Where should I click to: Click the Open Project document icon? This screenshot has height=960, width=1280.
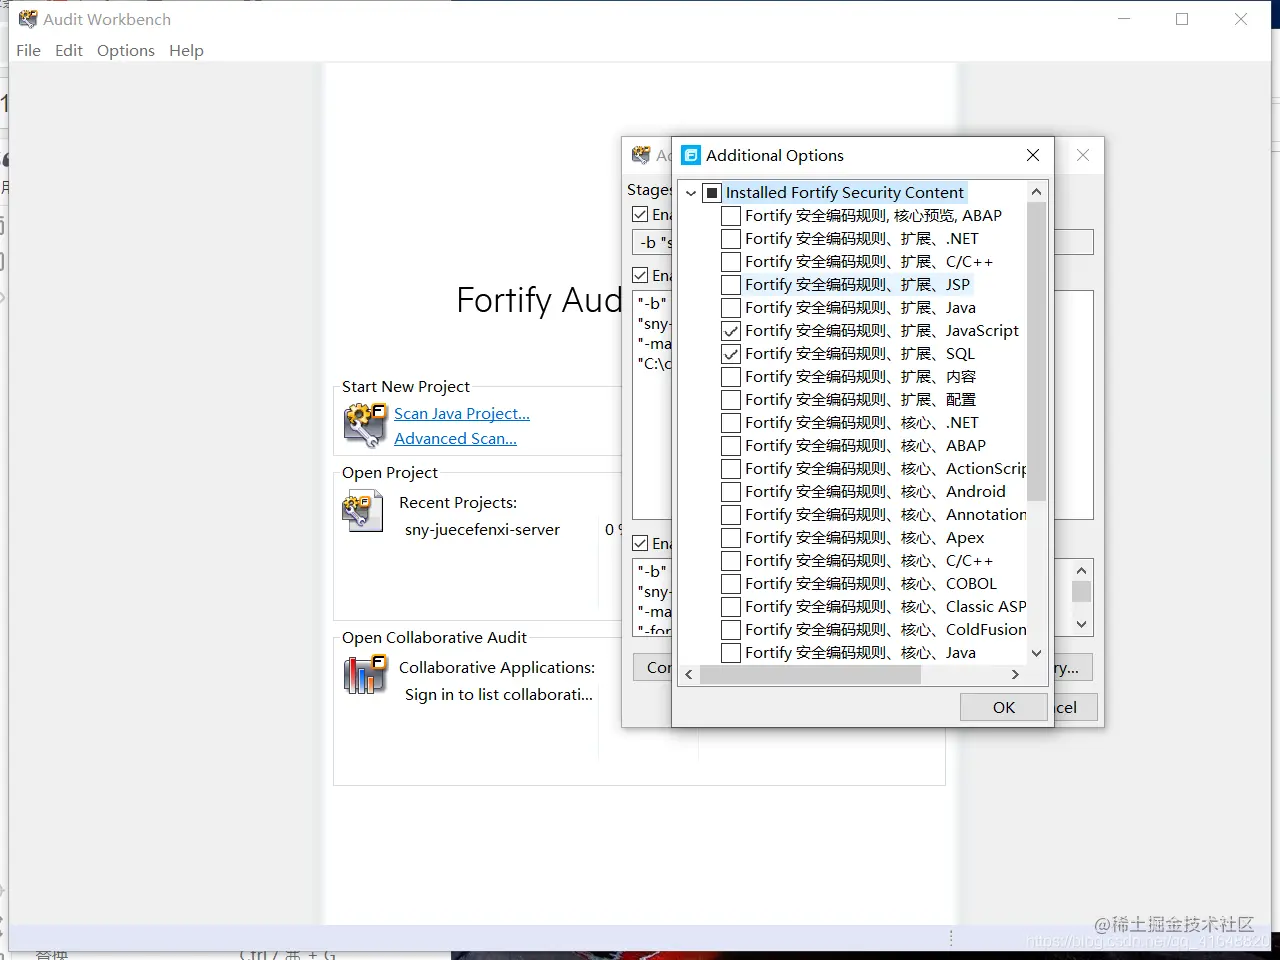pos(363,512)
